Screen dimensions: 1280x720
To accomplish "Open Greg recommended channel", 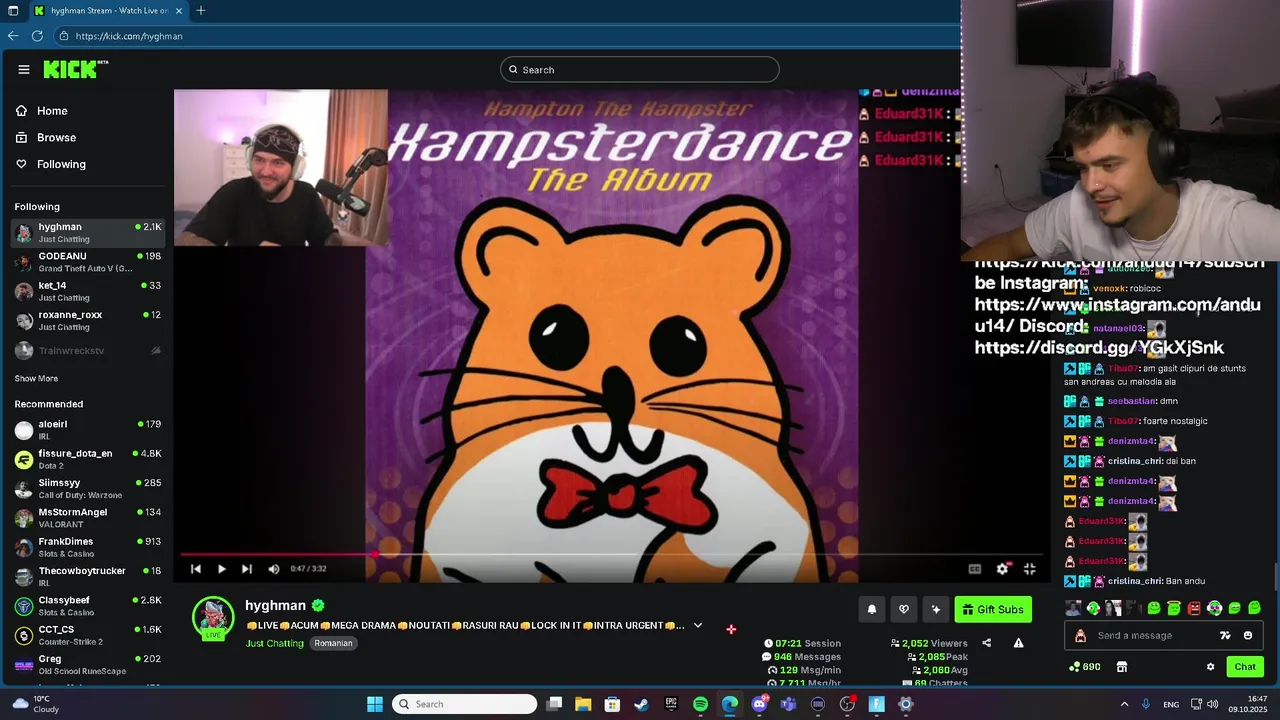I will (x=88, y=664).
